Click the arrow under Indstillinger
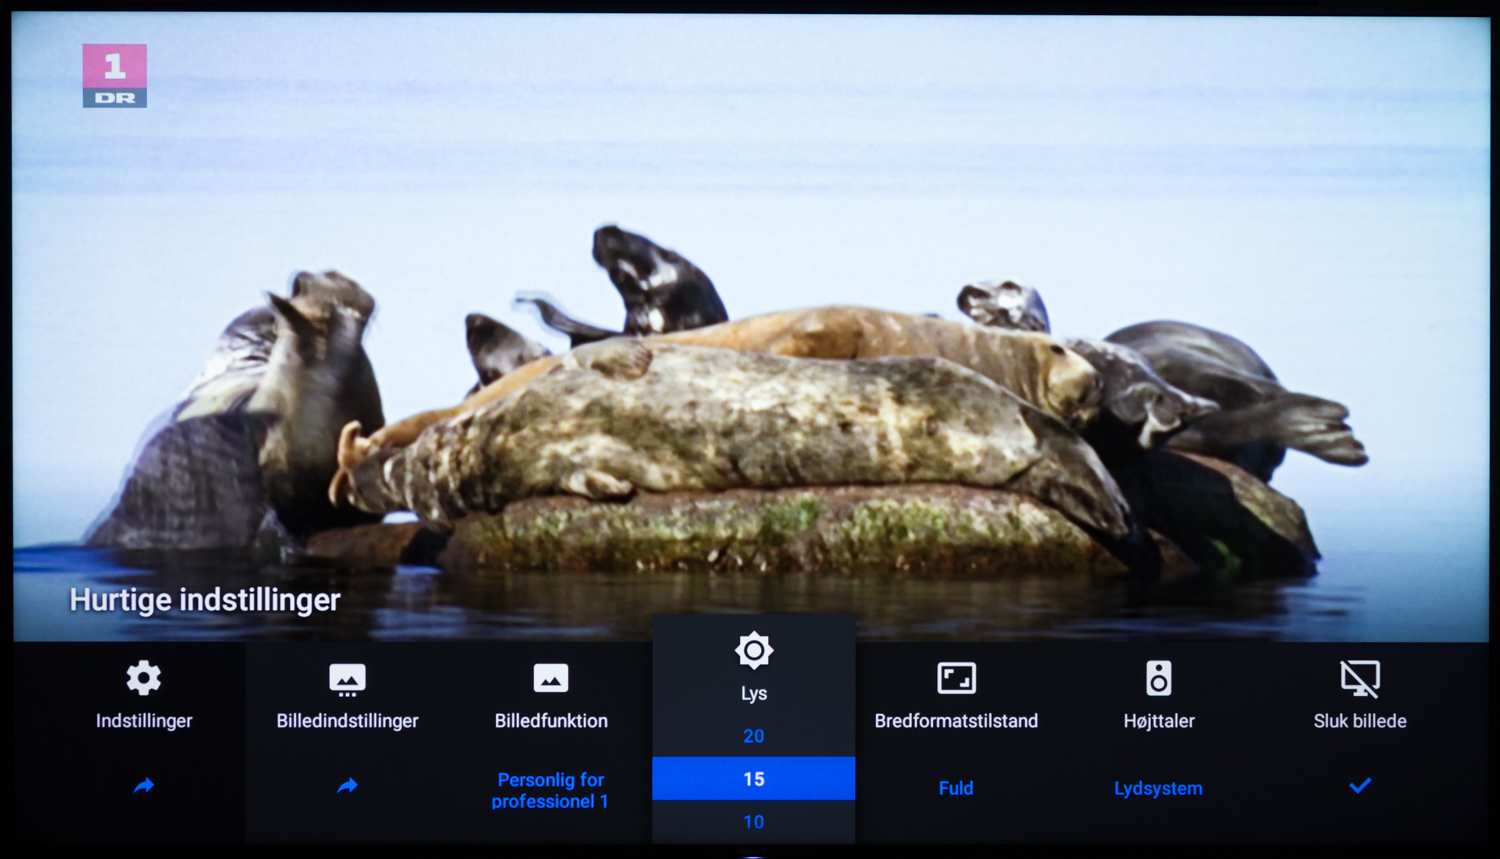The image size is (1500, 859). click(144, 786)
